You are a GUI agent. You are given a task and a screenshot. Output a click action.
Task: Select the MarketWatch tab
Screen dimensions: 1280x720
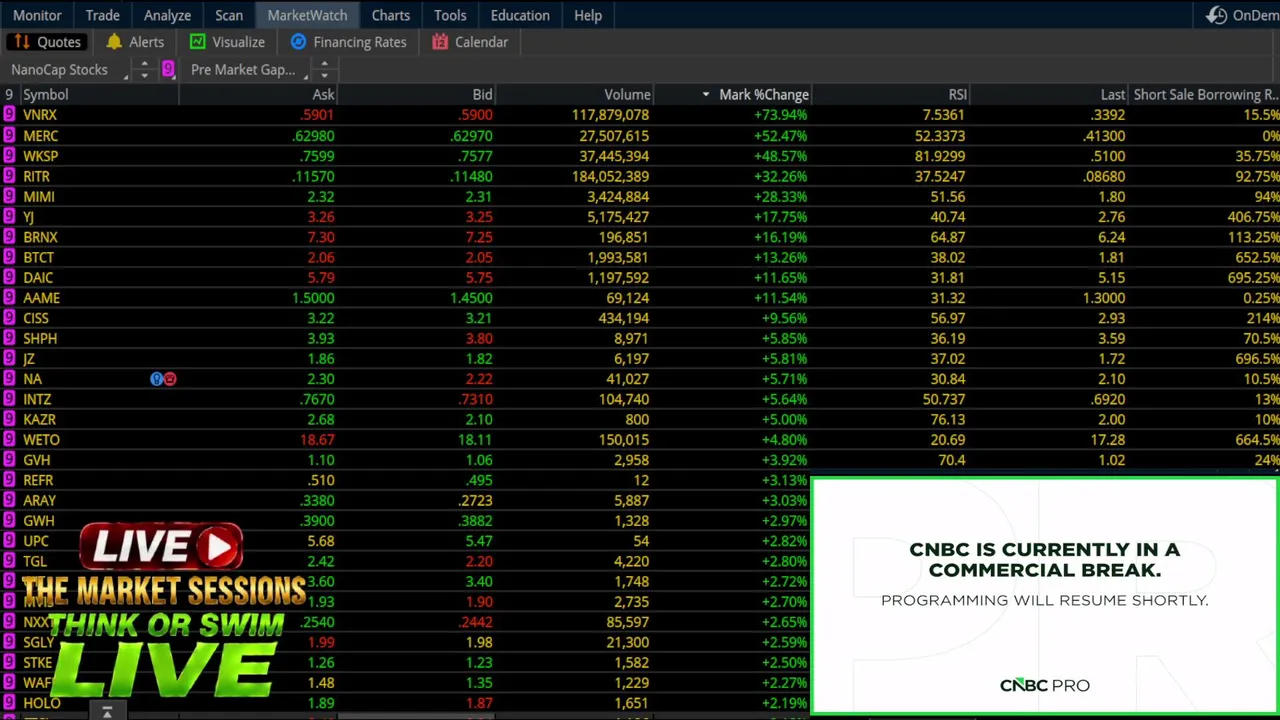[x=307, y=15]
